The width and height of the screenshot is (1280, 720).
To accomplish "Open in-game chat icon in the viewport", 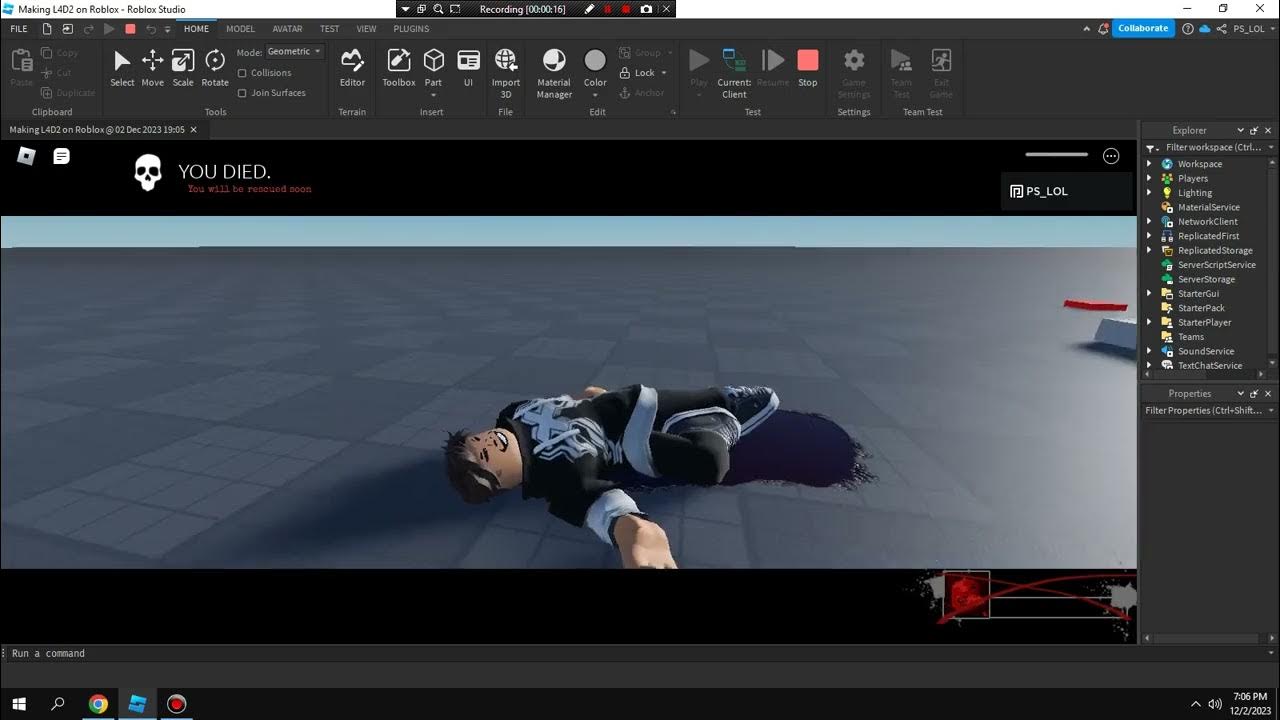I will [62, 156].
